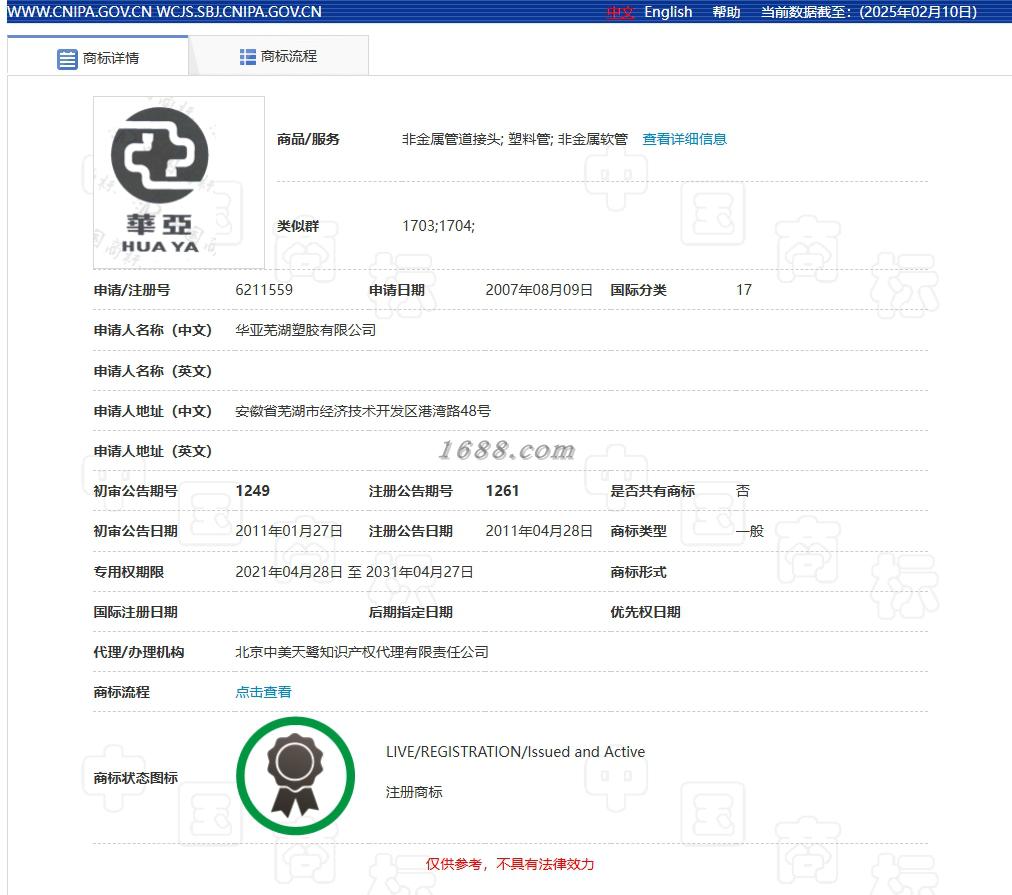
Task: Select applicant name 华亚芜湖塑胶有限公司
Action: click(305, 330)
